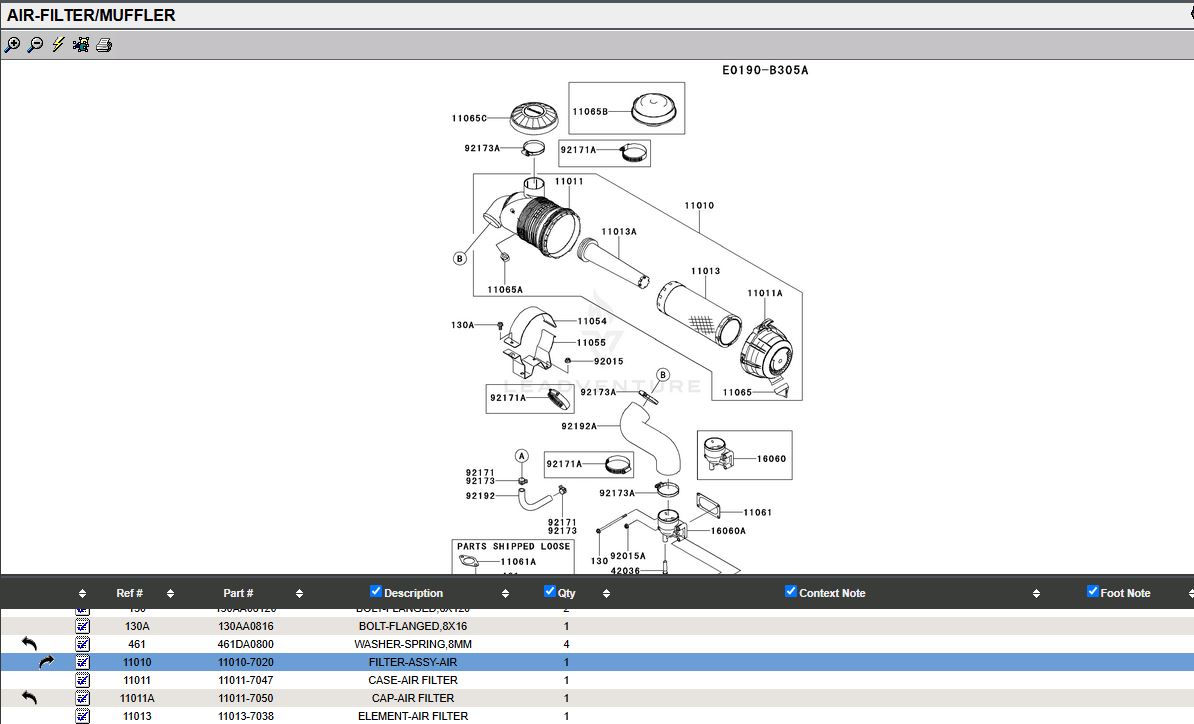The image size is (1194, 724).
Task: Click the zoom out magnifier icon
Action: [35, 45]
